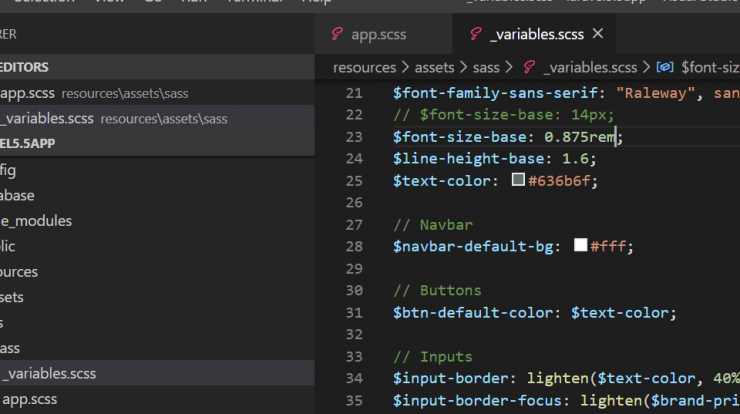Select app.scss in Open Editors list
This screenshot has width=740, height=414.
tap(157, 93)
